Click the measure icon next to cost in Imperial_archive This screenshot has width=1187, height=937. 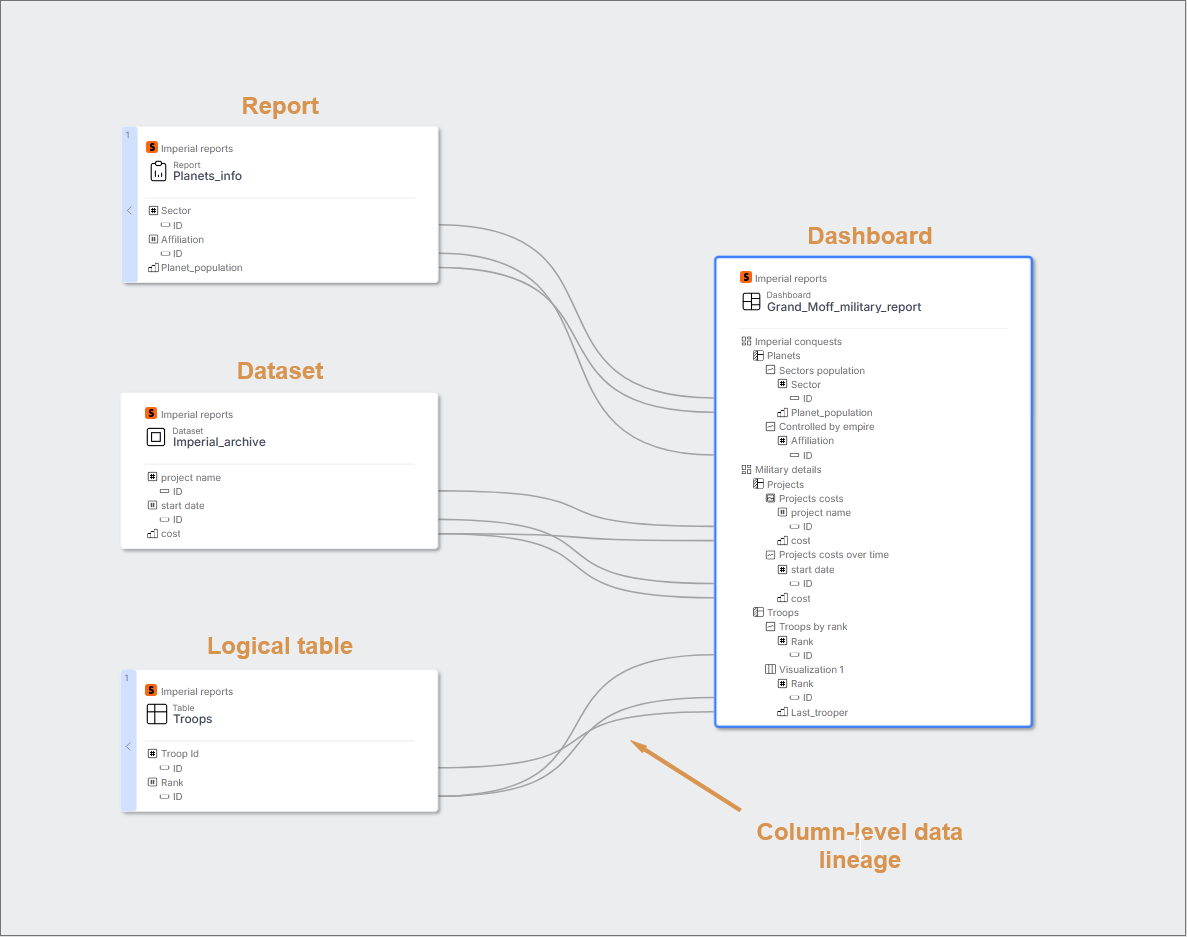click(152, 534)
